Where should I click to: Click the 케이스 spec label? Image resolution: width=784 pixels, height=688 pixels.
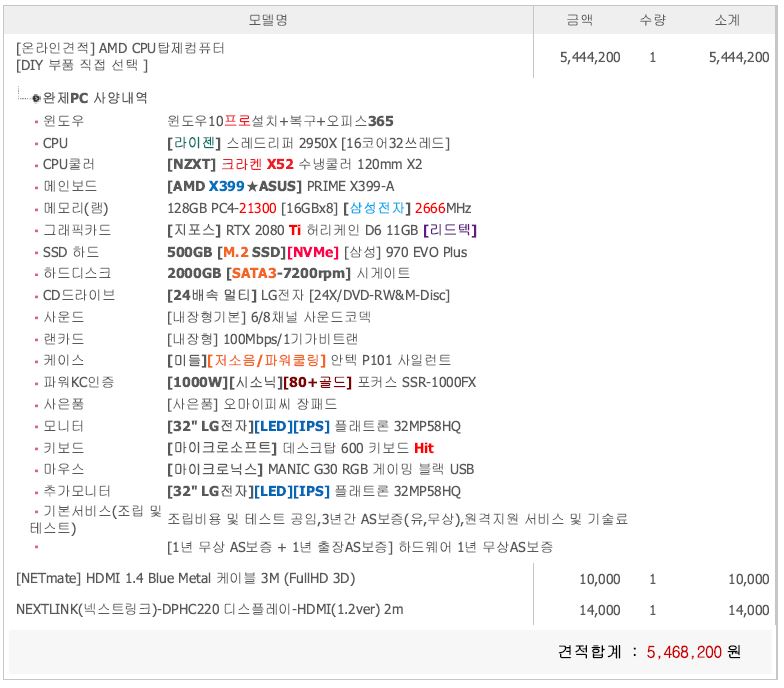[64, 360]
